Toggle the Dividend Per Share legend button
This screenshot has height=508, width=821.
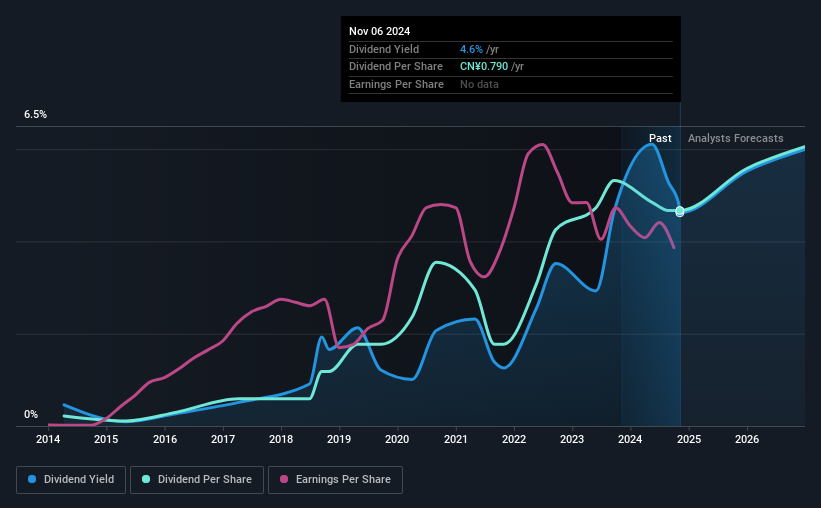(x=197, y=480)
